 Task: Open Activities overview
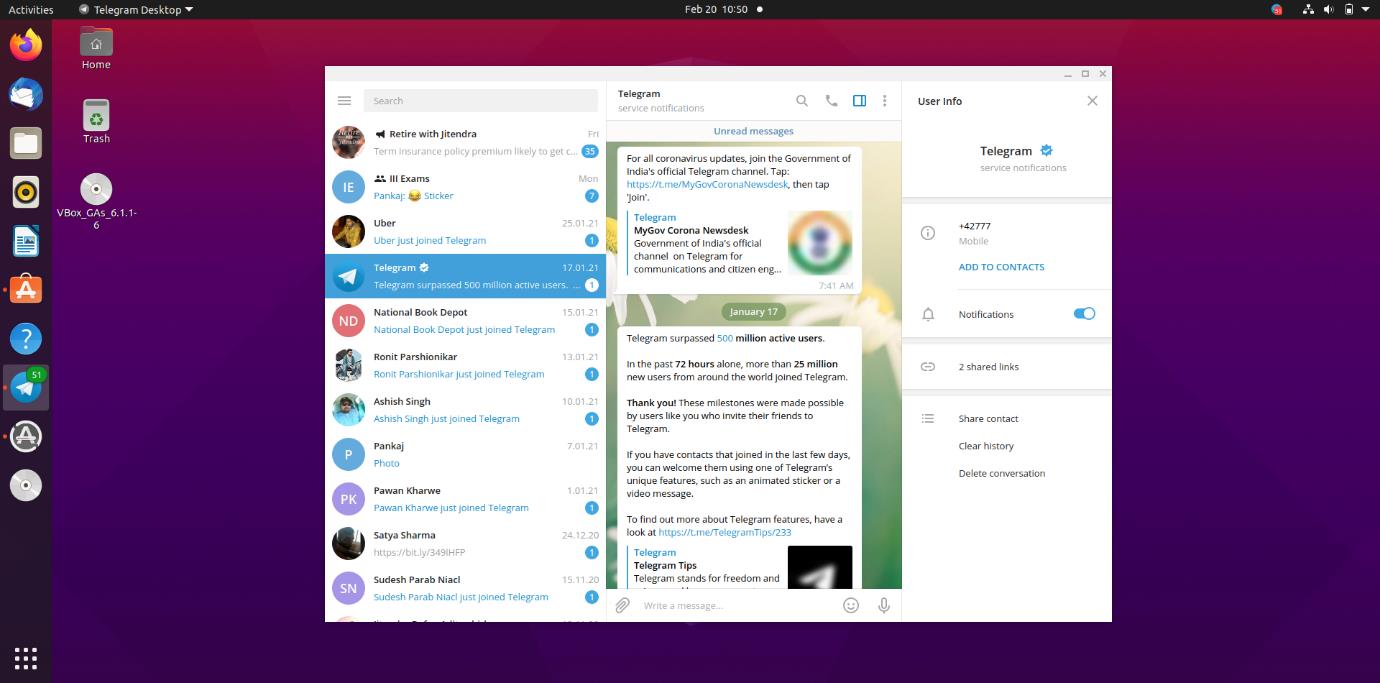[x=31, y=10]
